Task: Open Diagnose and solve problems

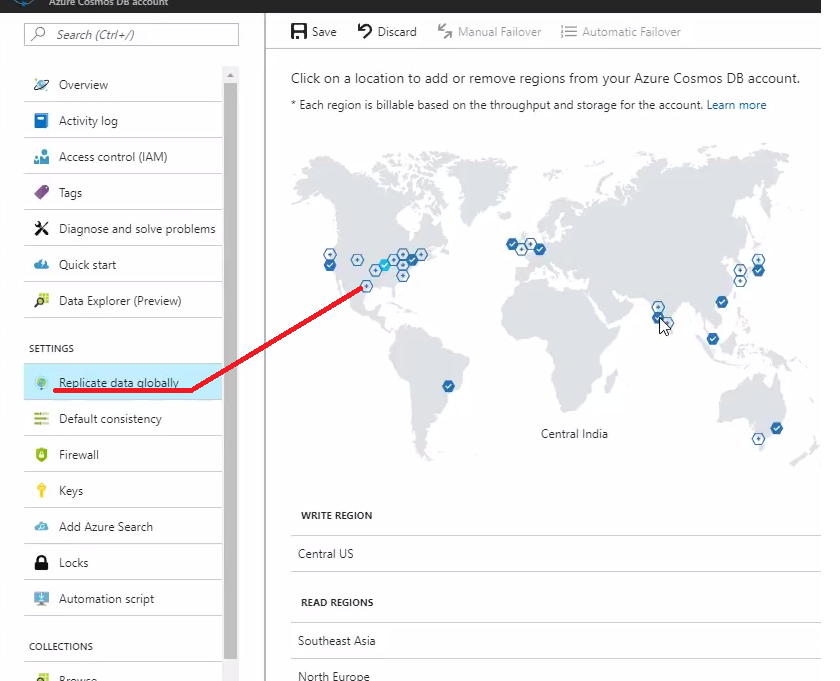Action: (x=123, y=228)
